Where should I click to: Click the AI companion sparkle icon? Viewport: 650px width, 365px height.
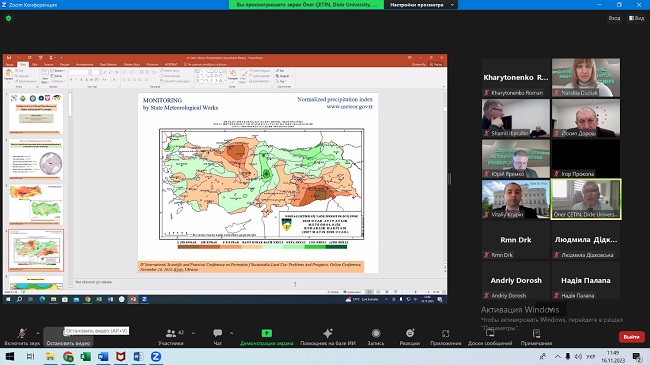(327, 333)
